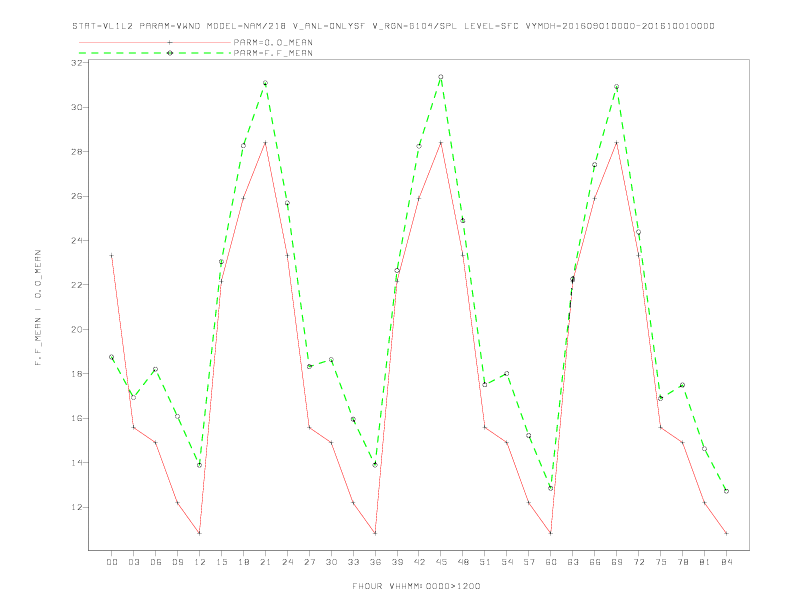Click the circle marker on green legend line
Screen dimensions: 792x612
click(x=170, y=53)
